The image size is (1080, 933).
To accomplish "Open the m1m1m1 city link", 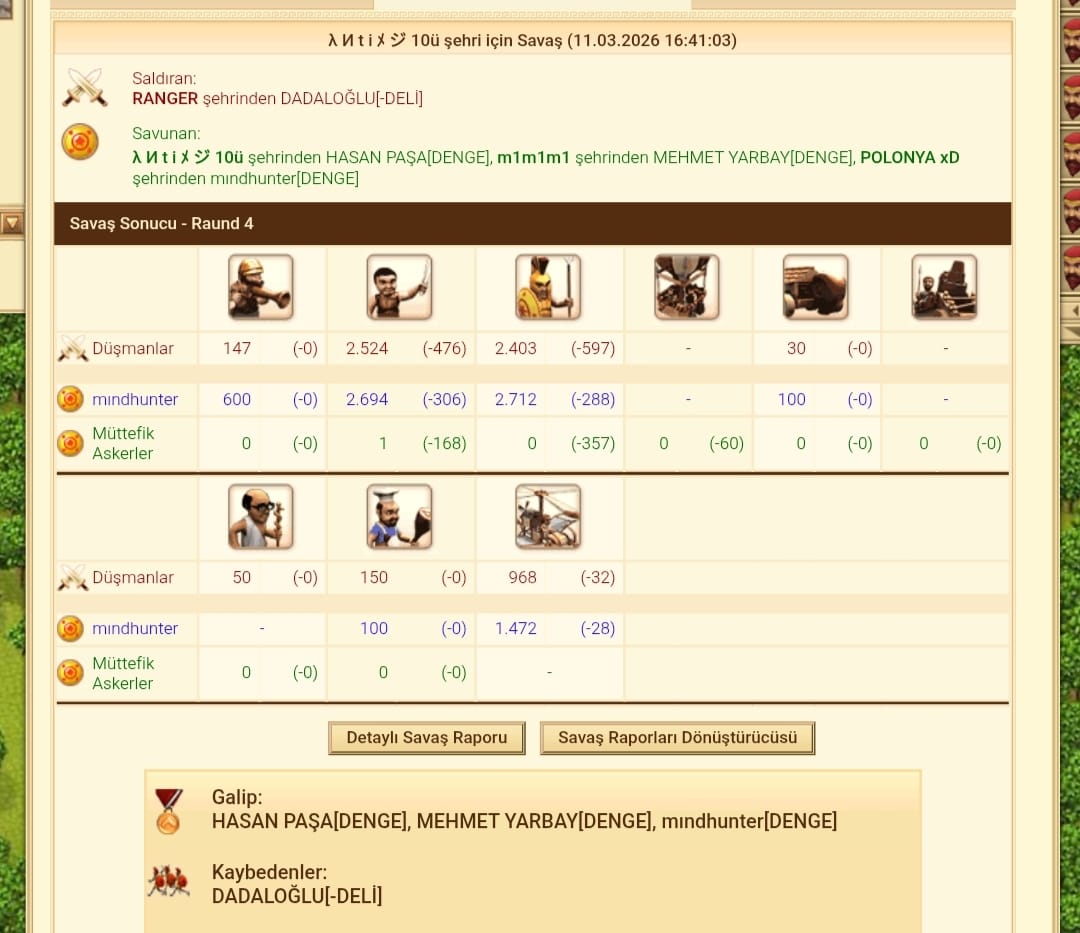I will click(534, 158).
